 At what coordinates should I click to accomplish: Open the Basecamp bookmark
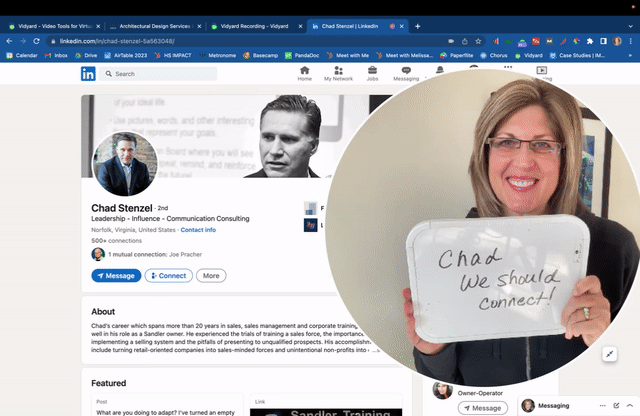(x=261, y=56)
